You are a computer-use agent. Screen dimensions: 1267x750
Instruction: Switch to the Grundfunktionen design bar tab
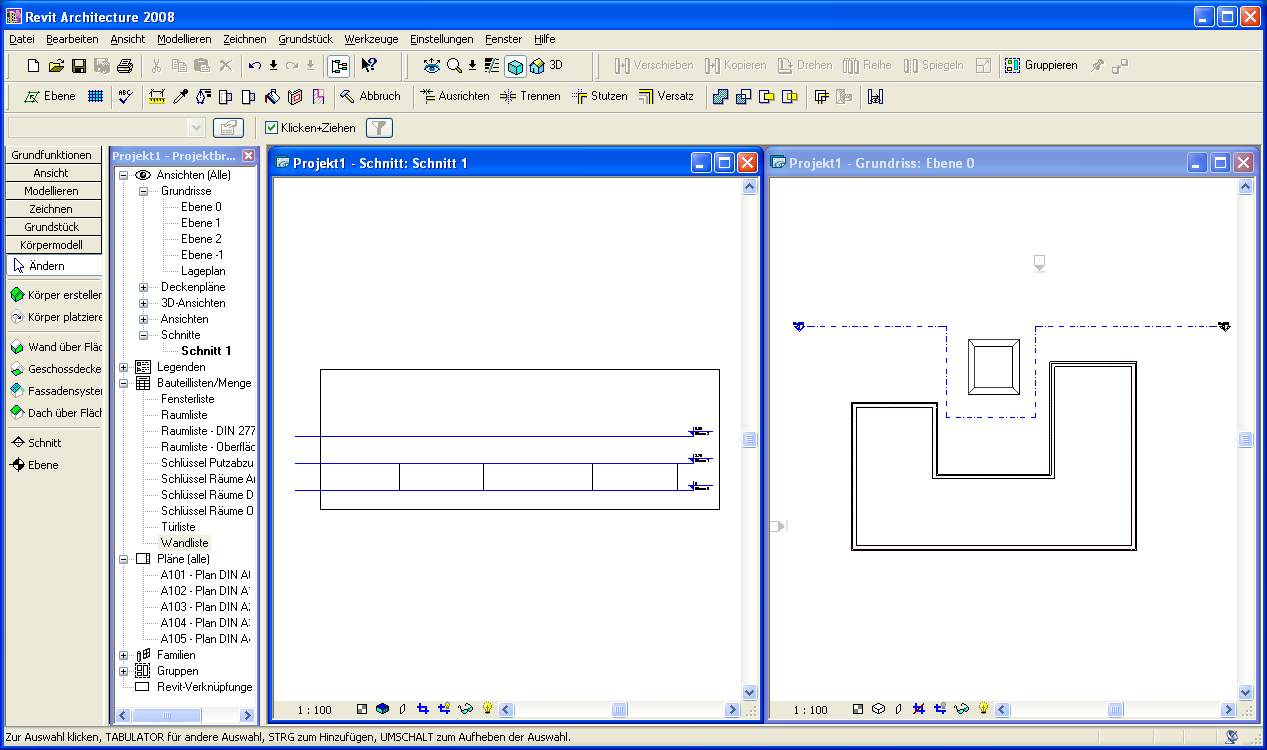54,155
